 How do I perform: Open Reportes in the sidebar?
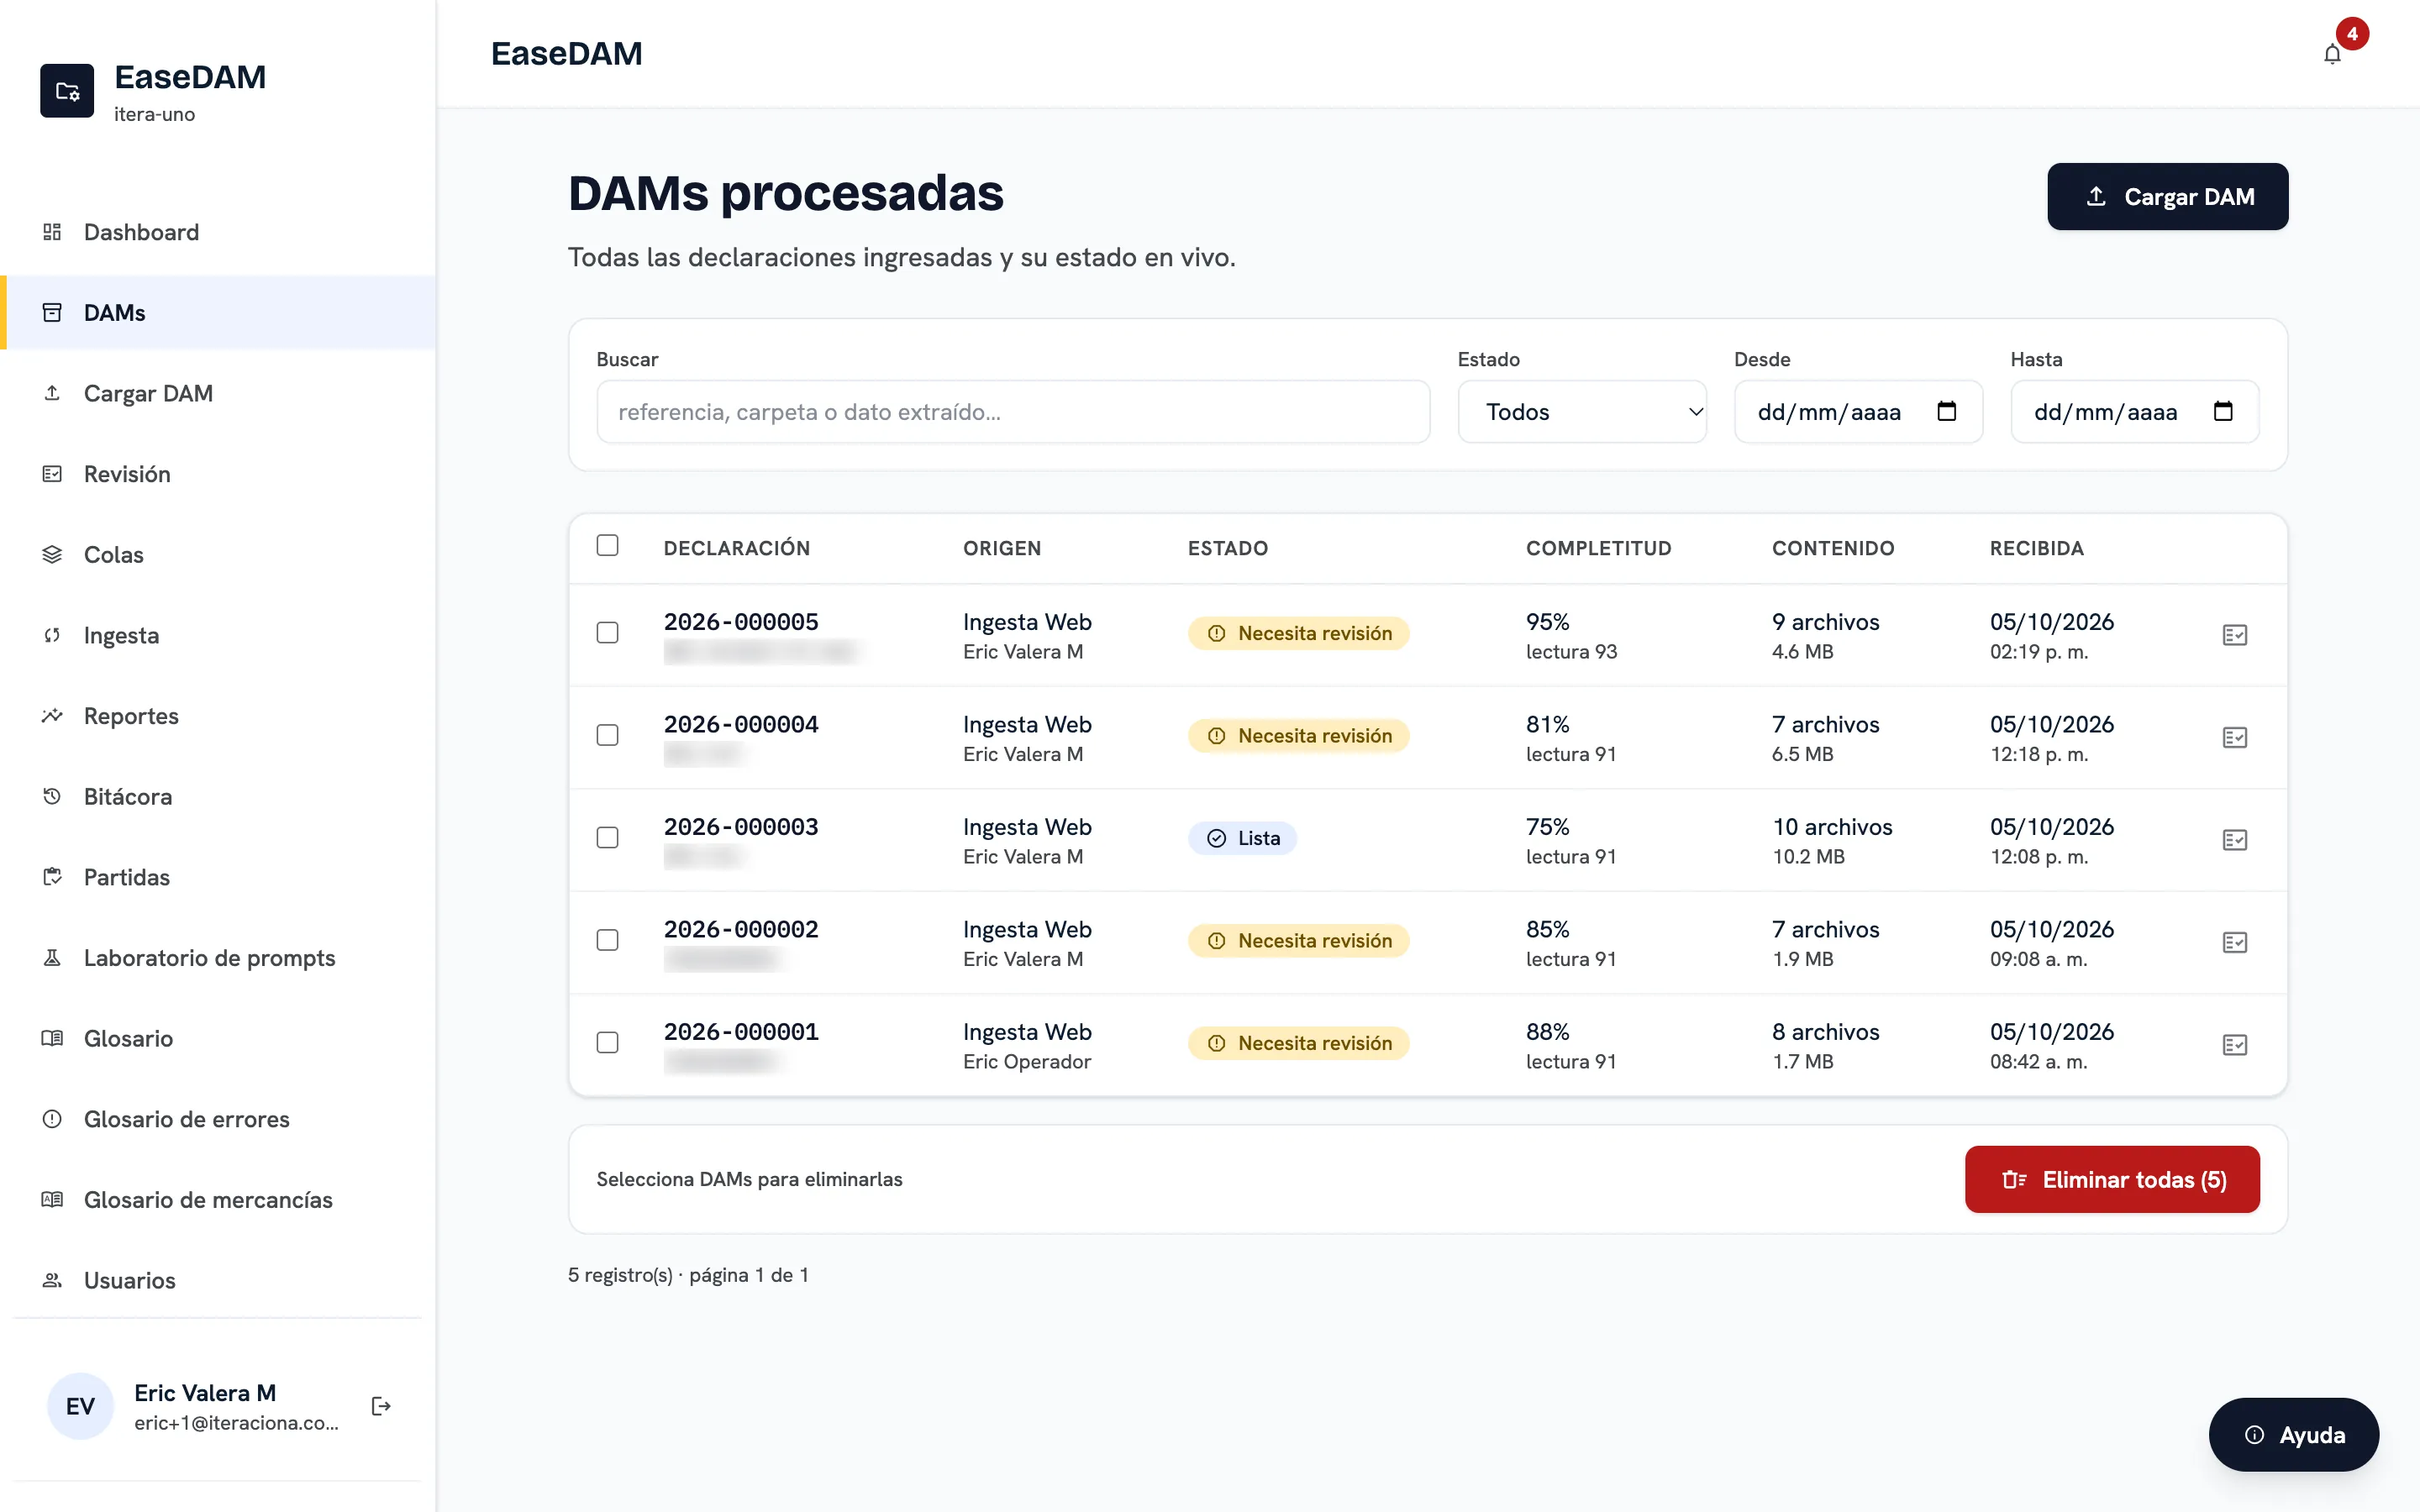coord(218,716)
